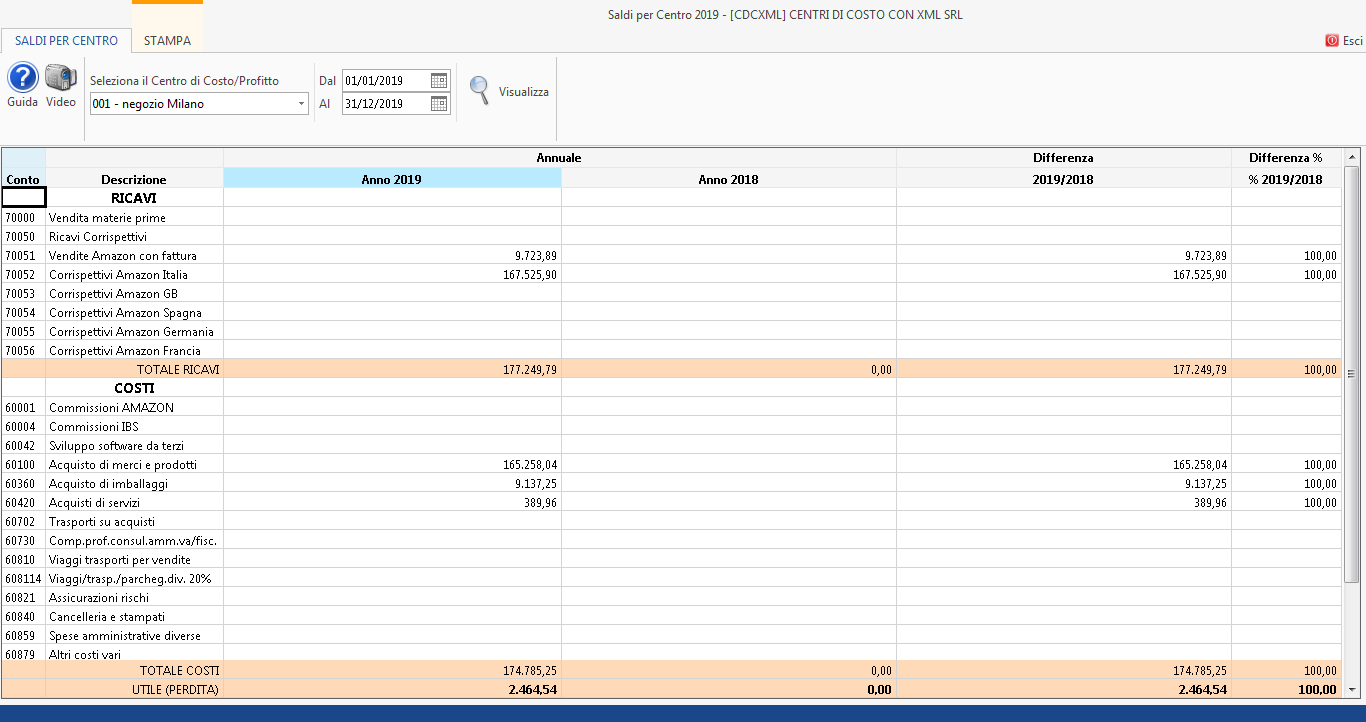Click the % 2019/2018 column header
1366x722 pixels.
click(1286, 179)
